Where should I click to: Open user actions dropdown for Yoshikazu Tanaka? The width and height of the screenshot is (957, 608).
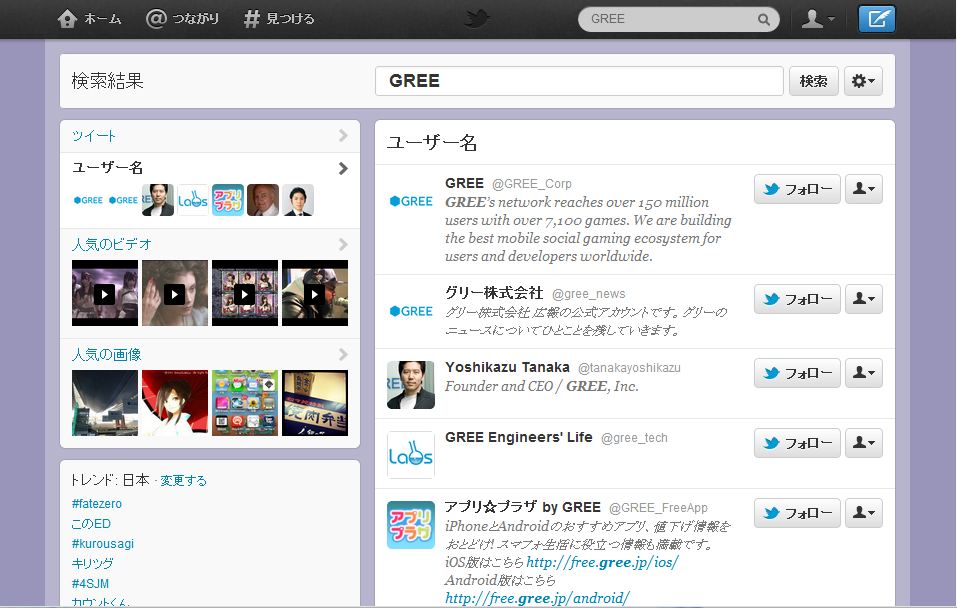[x=864, y=373]
